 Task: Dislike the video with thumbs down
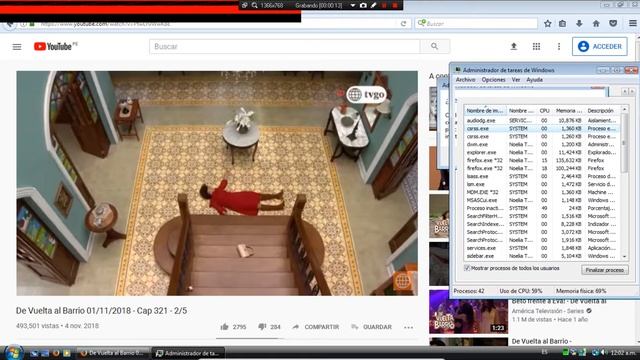click(x=262, y=327)
